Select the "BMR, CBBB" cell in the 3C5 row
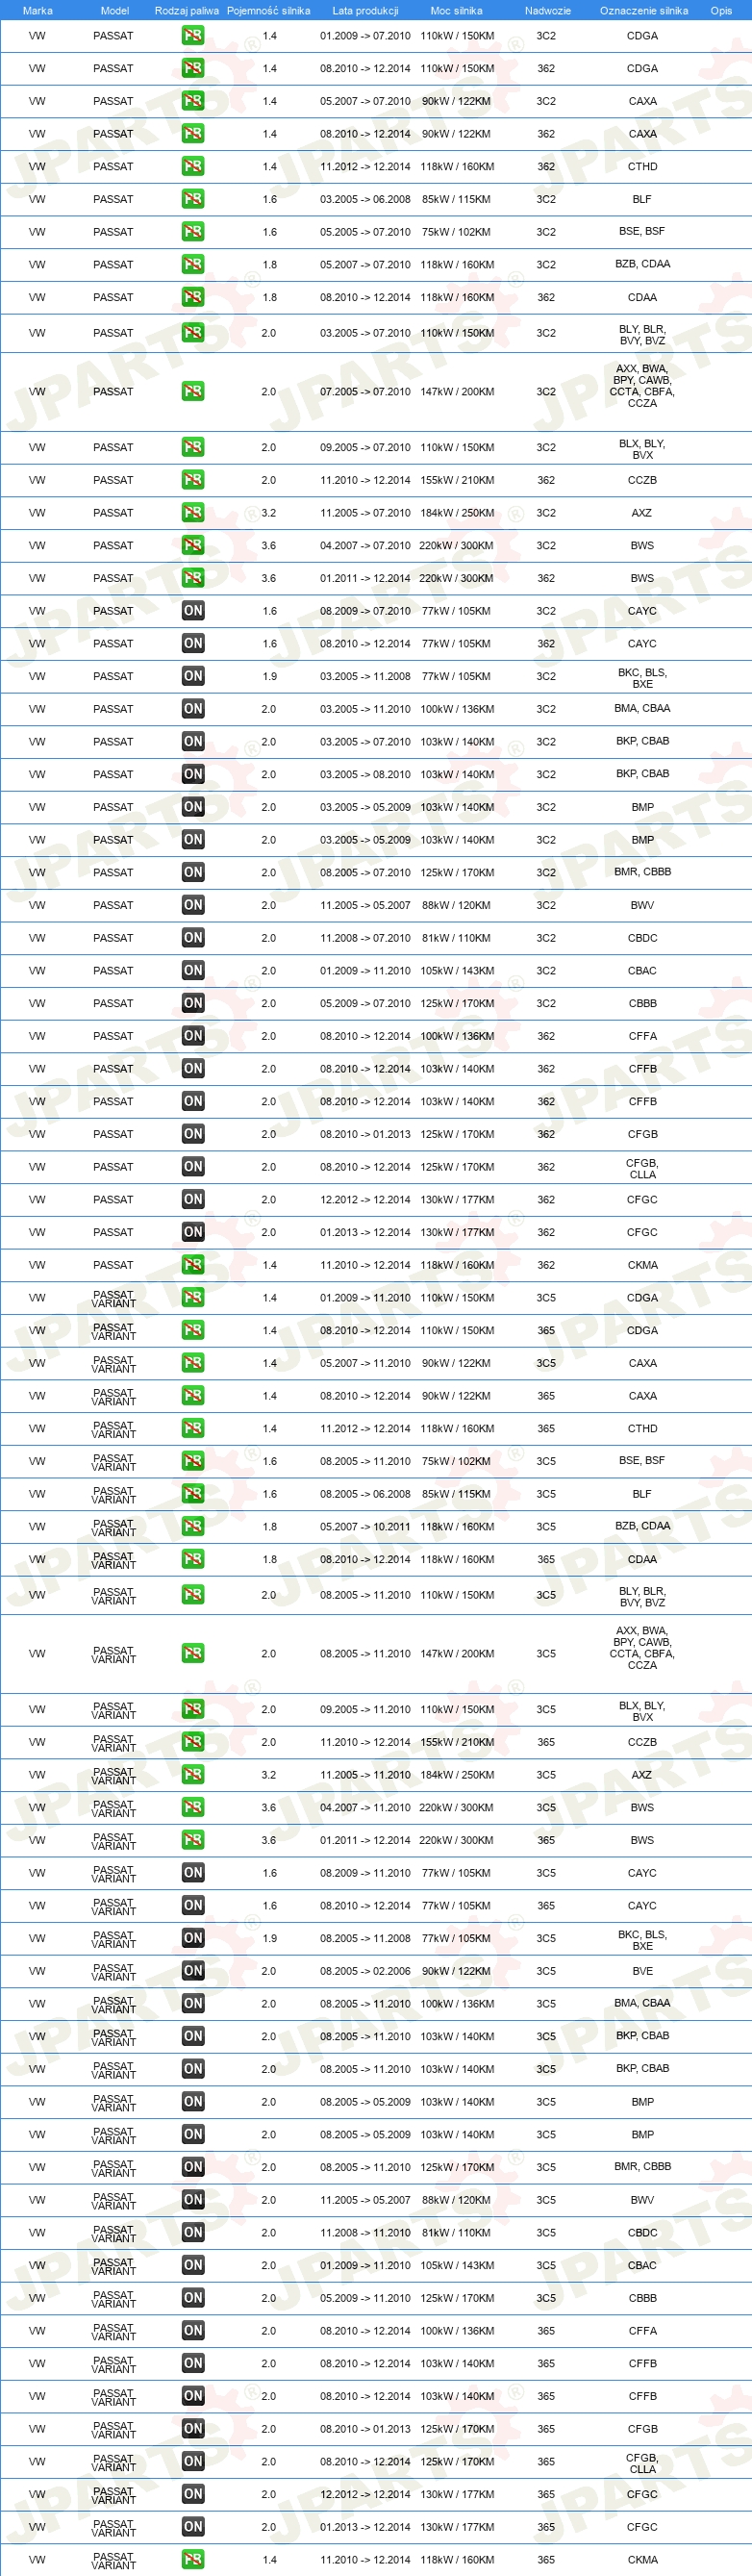Screen dimensions: 752x2576 tap(642, 2166)
